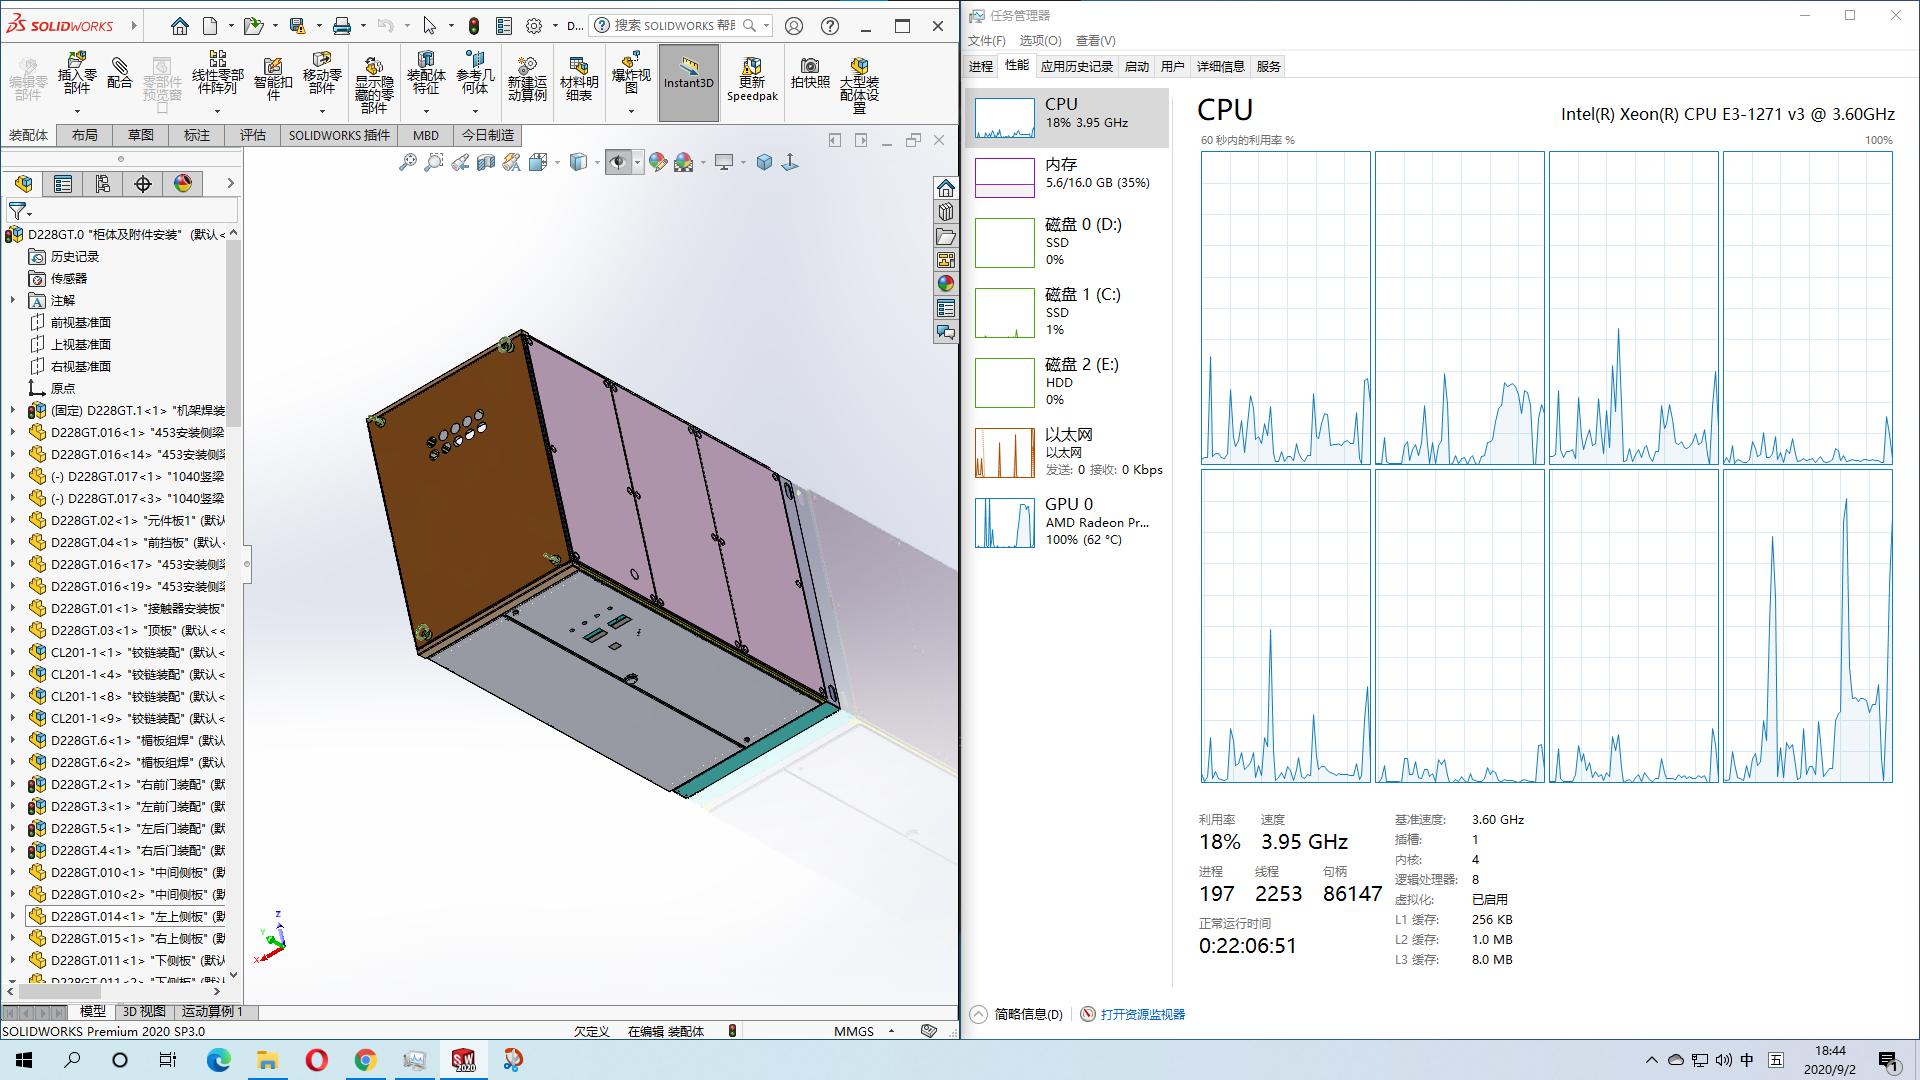Switch to the 评估 ribbon tab
The width and height of the screenshot is (1920, 1080).
coord(252,135)
